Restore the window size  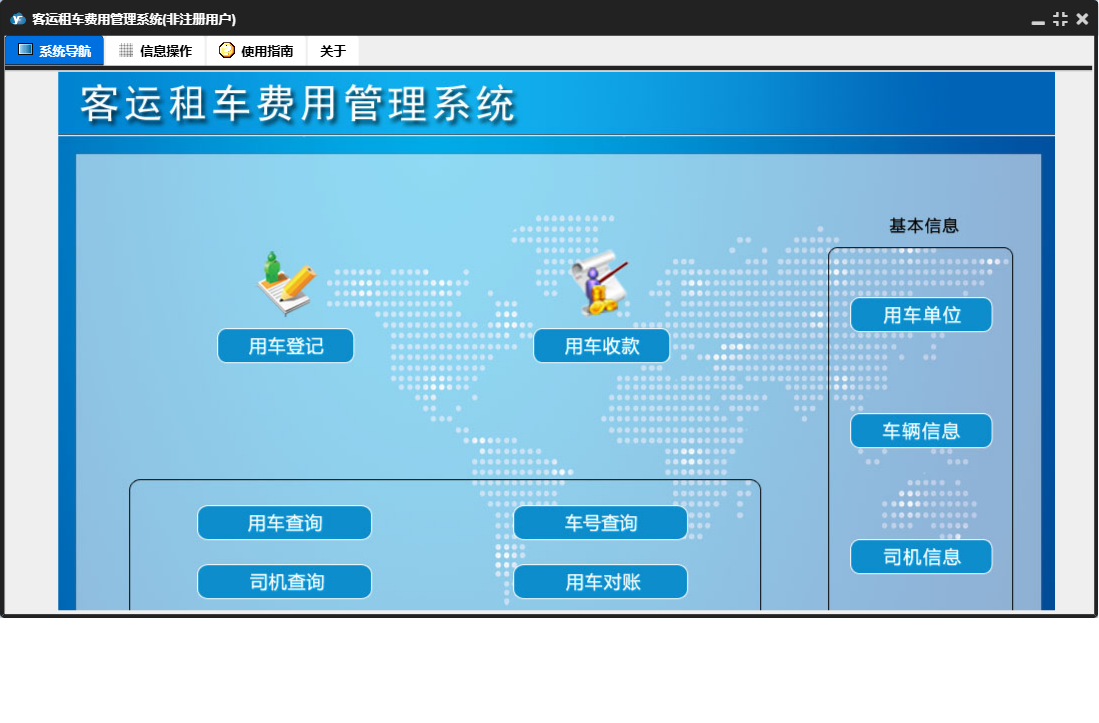coord(1060,19)
